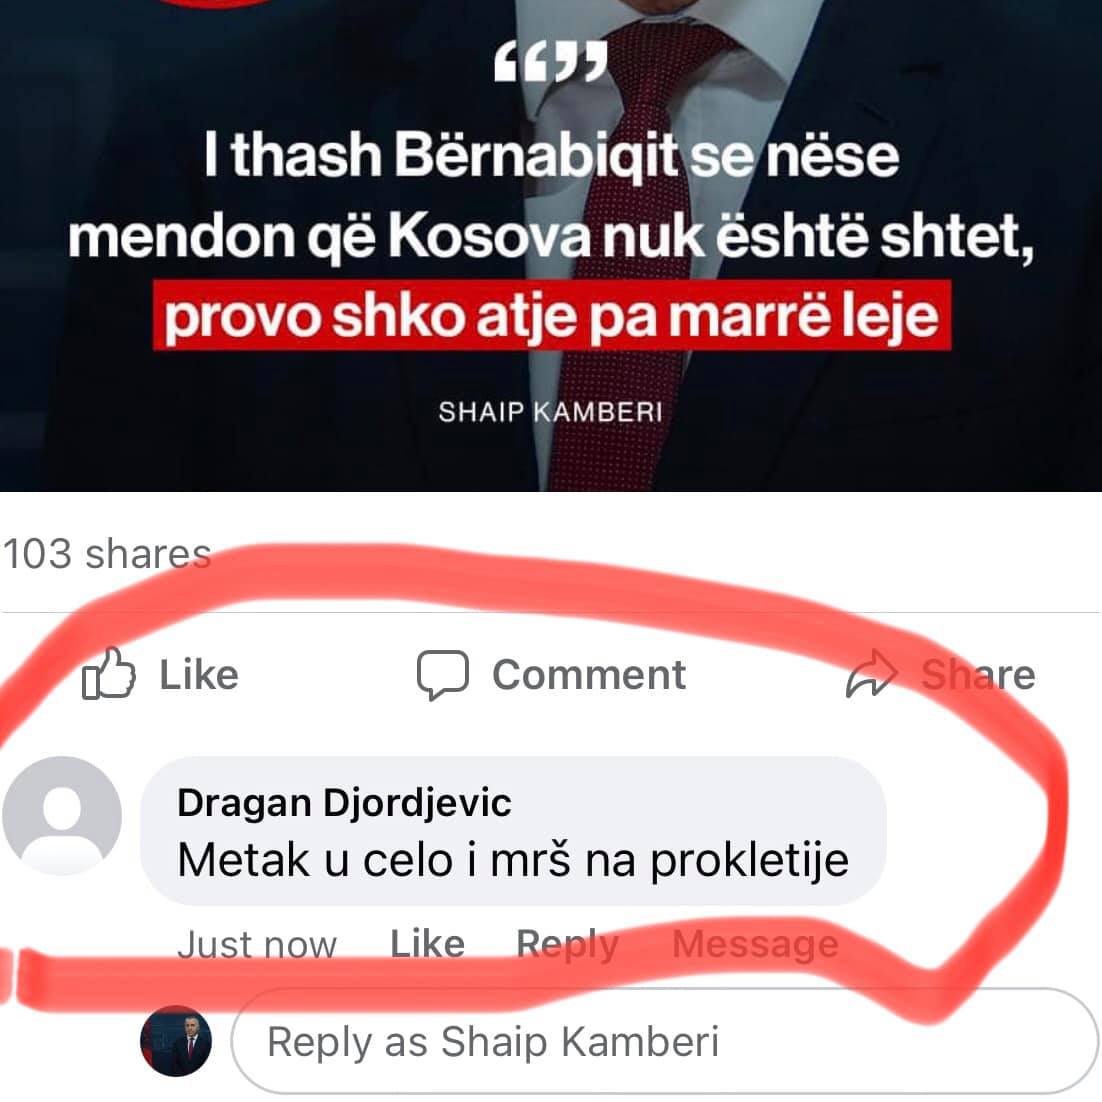Click the post's Like label

(199, 675)
